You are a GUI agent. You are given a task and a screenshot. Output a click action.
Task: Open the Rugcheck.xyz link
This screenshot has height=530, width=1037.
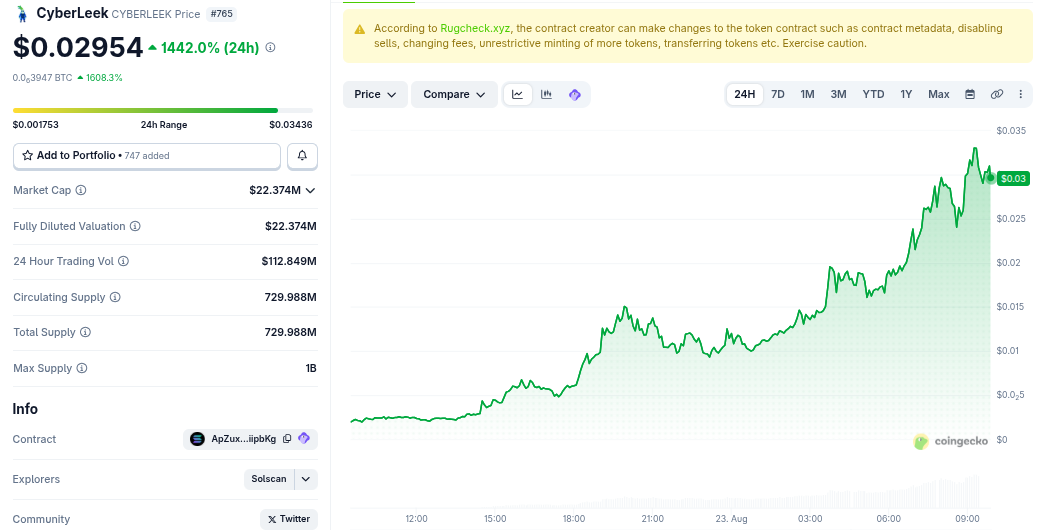pos(475,28)
